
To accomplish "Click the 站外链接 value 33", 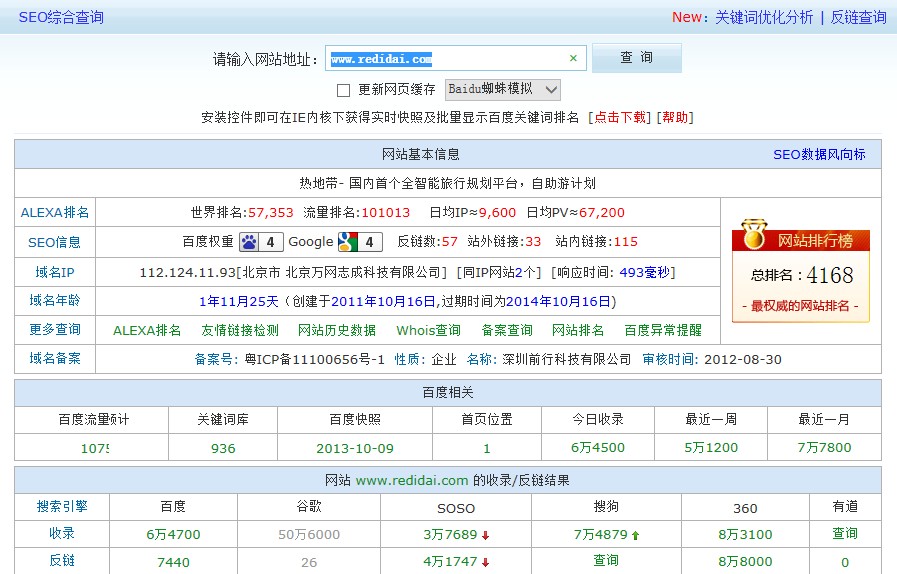I will click(533, 242).
